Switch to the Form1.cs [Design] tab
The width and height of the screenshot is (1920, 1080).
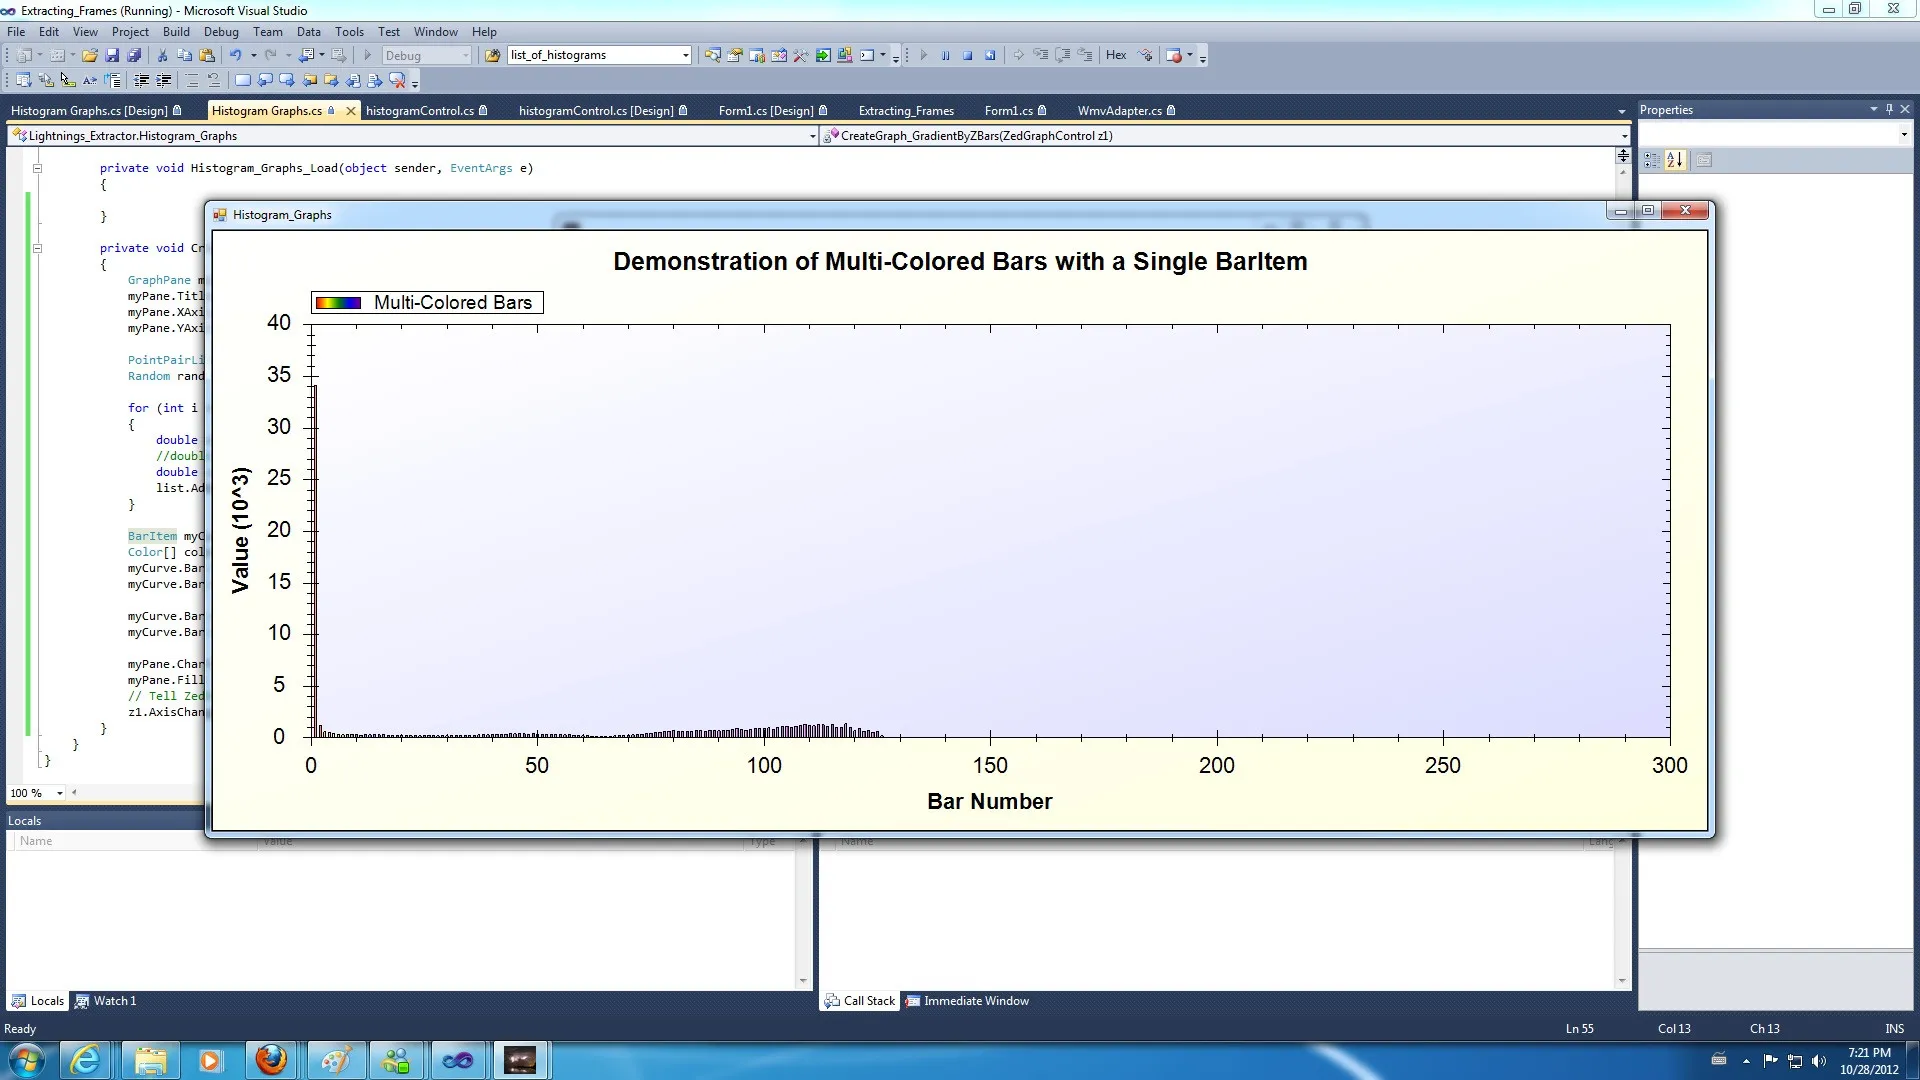tap(766, 111)
